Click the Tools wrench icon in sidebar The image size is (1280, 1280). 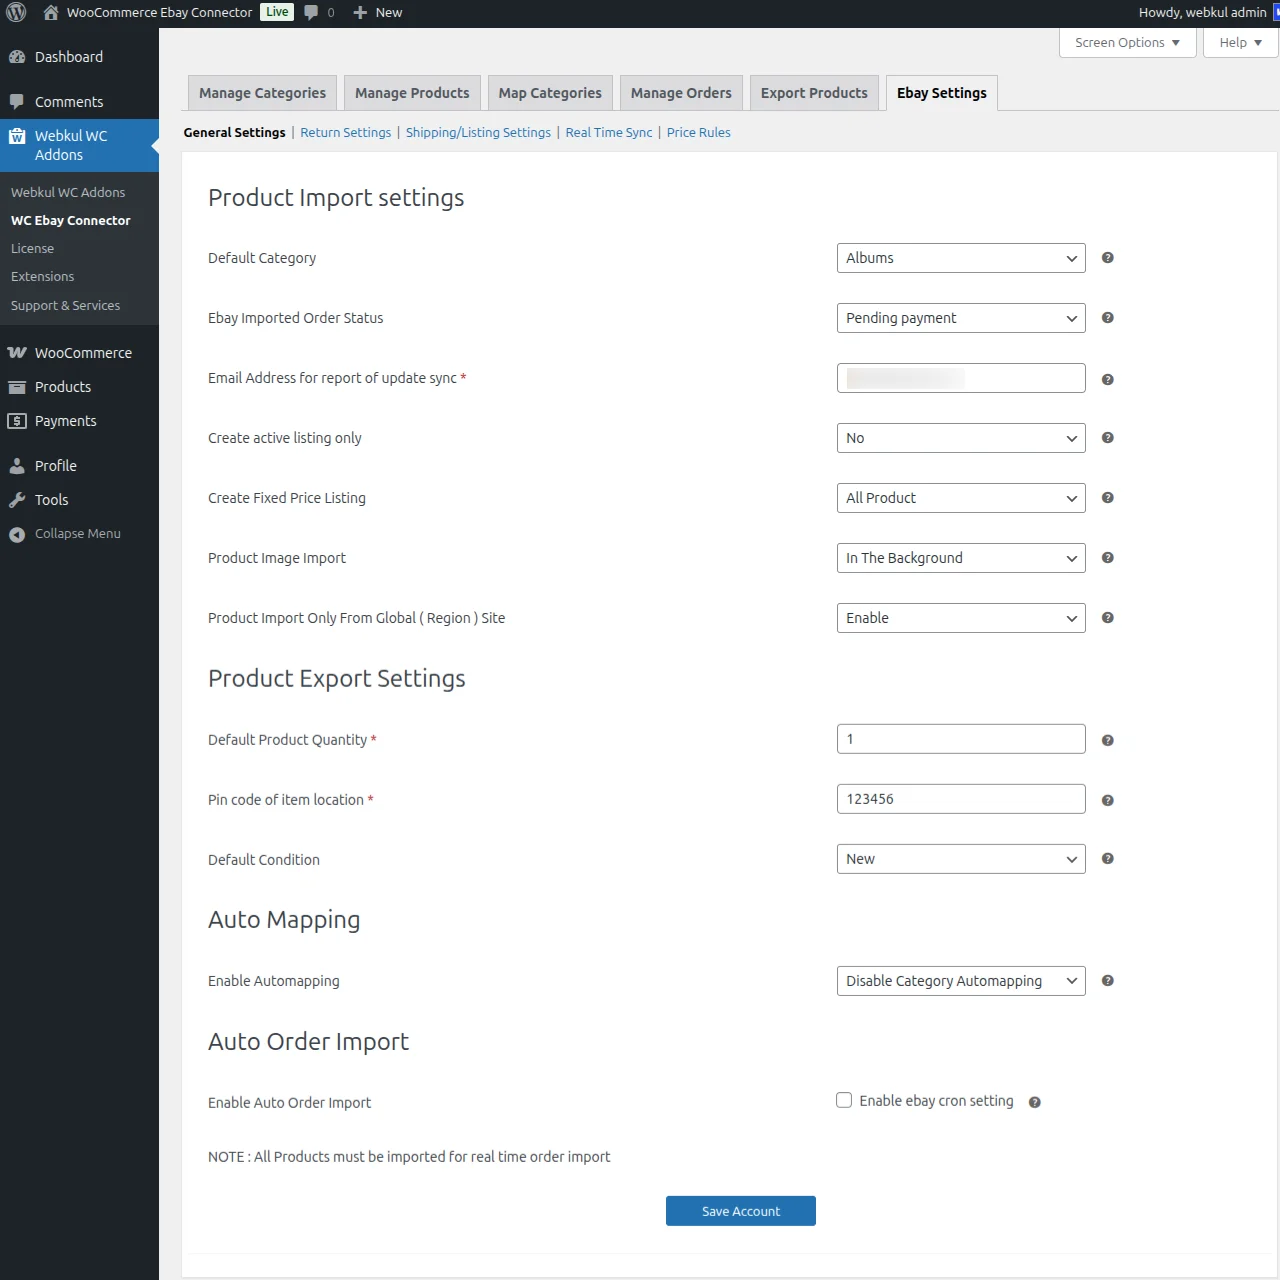pyautogui.click(x=17, y=500)
